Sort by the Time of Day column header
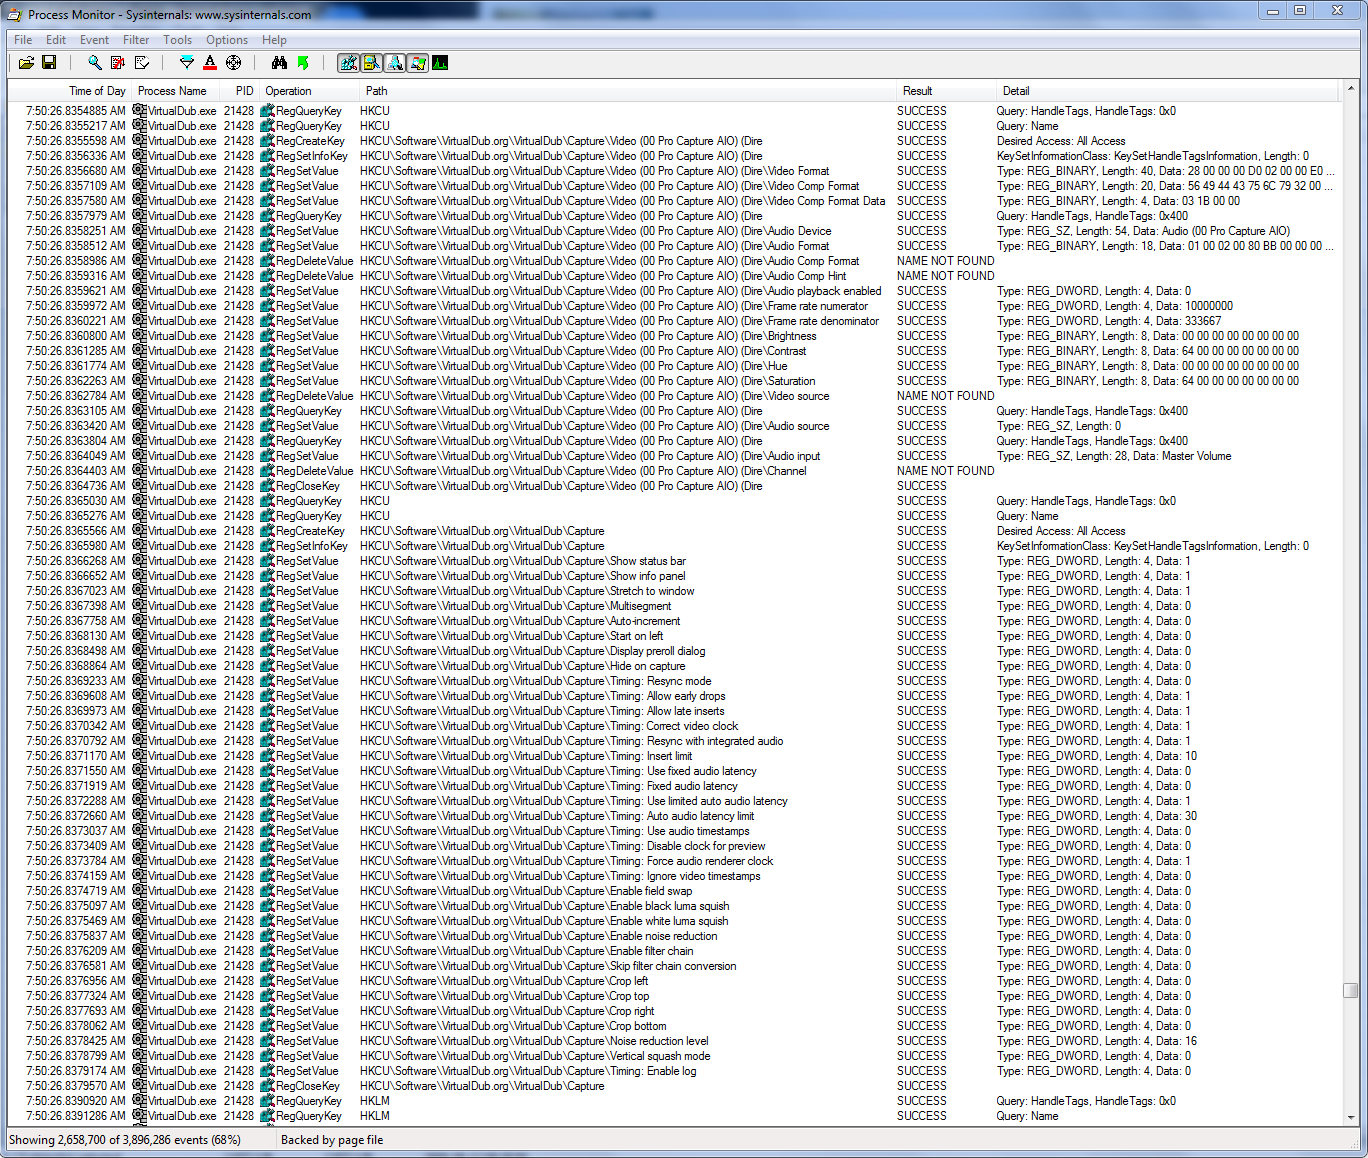1368x1158 pixels. coord(69,91)
